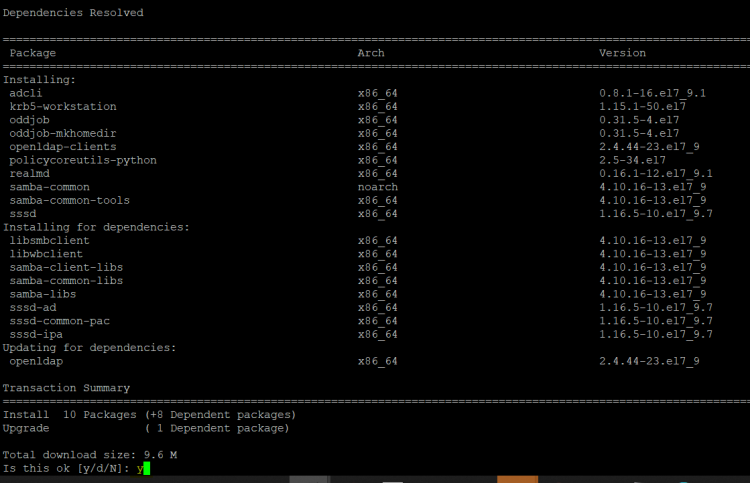Click the x86_64 arch in the adcli row
The image size is (750, 483).
point(377,93)
